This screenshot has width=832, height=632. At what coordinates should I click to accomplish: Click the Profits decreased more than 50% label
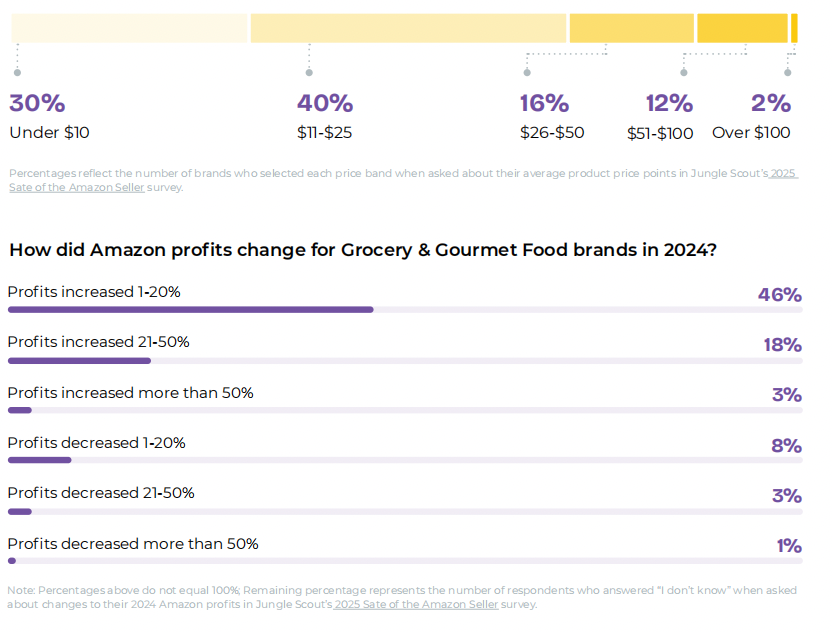(133, 544)
